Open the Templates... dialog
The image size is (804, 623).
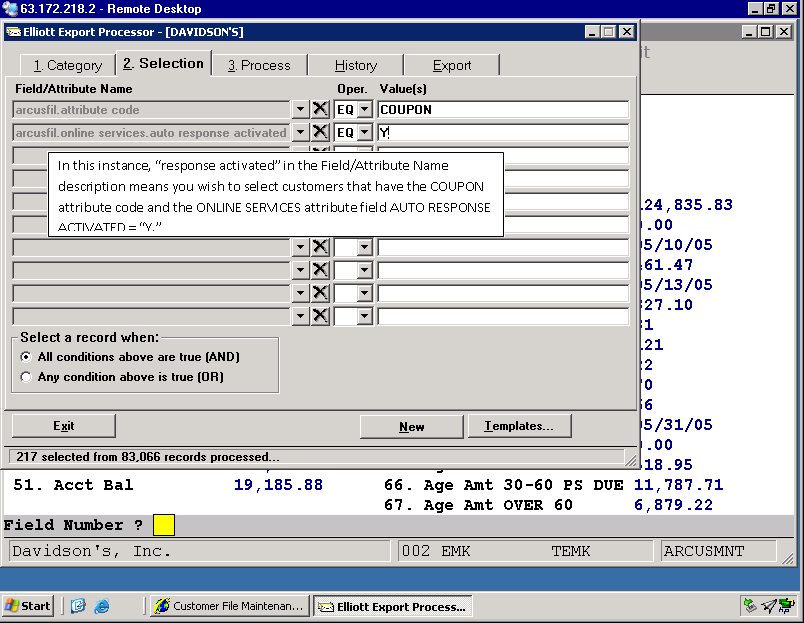518,426
